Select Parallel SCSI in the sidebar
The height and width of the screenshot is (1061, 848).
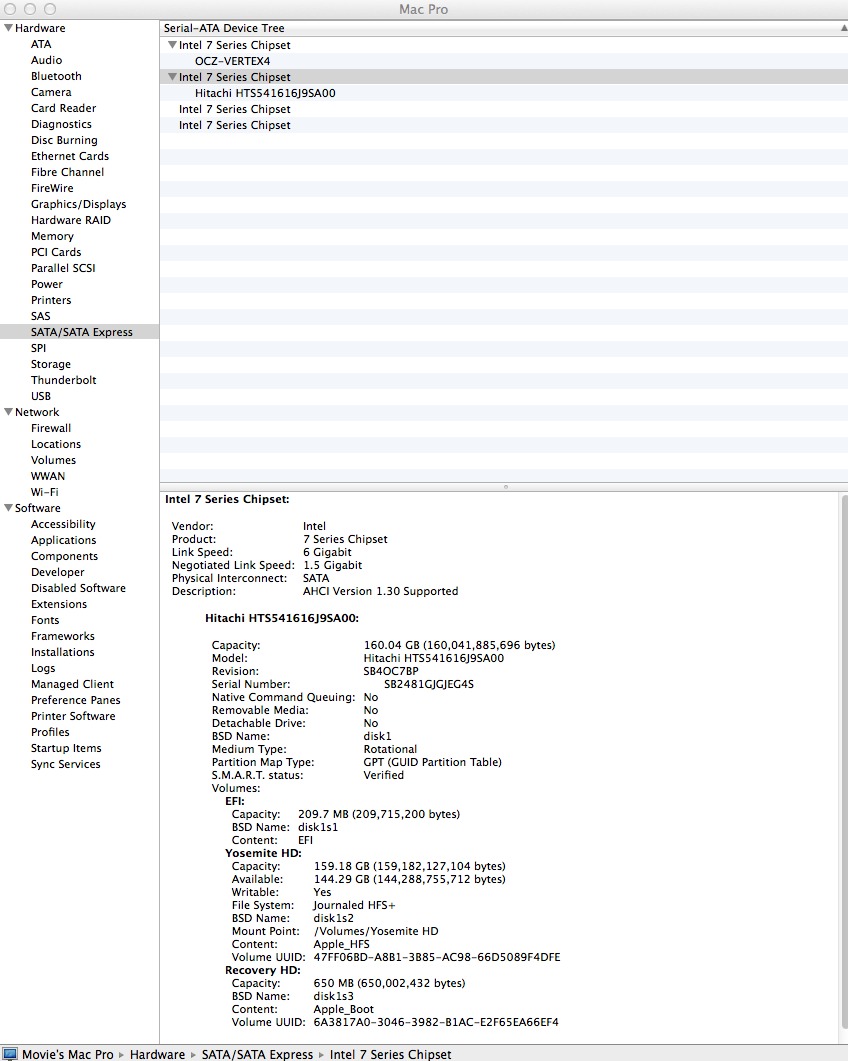tap(63, 269)
